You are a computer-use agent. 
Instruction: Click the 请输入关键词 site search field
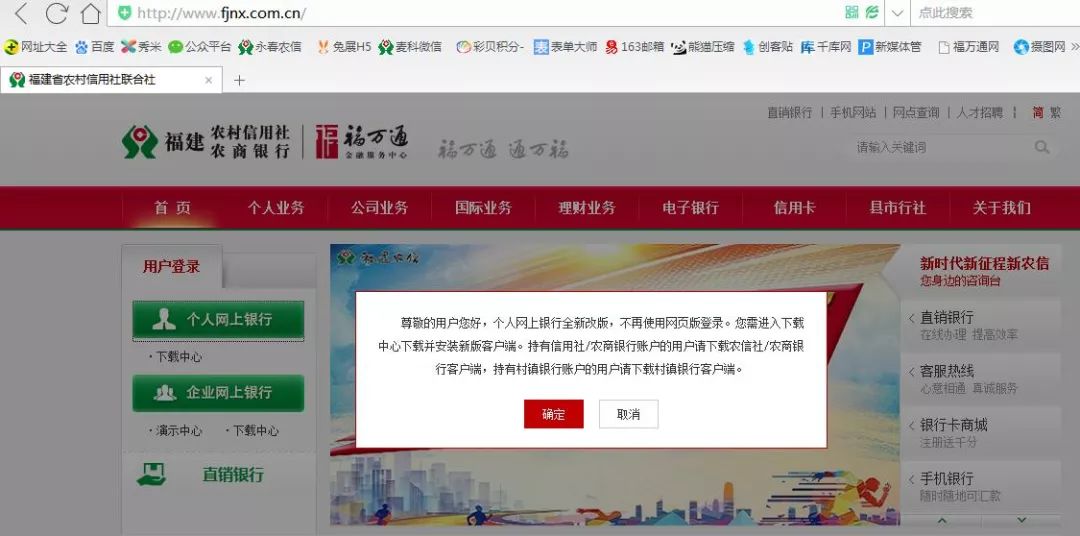point(940,147)
